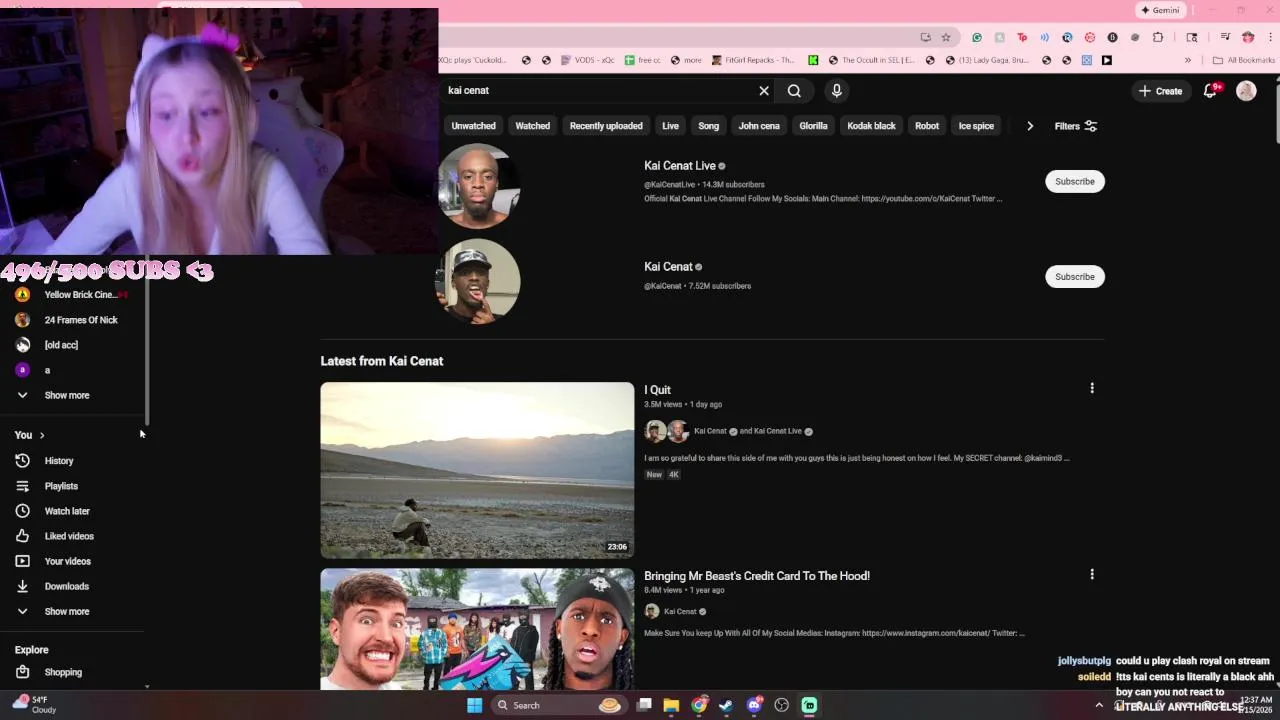Image resolution: width=1280 pixels, height=720 pixels.
Task: Clear the YouTube search box with the X
Action: [764, 91]
